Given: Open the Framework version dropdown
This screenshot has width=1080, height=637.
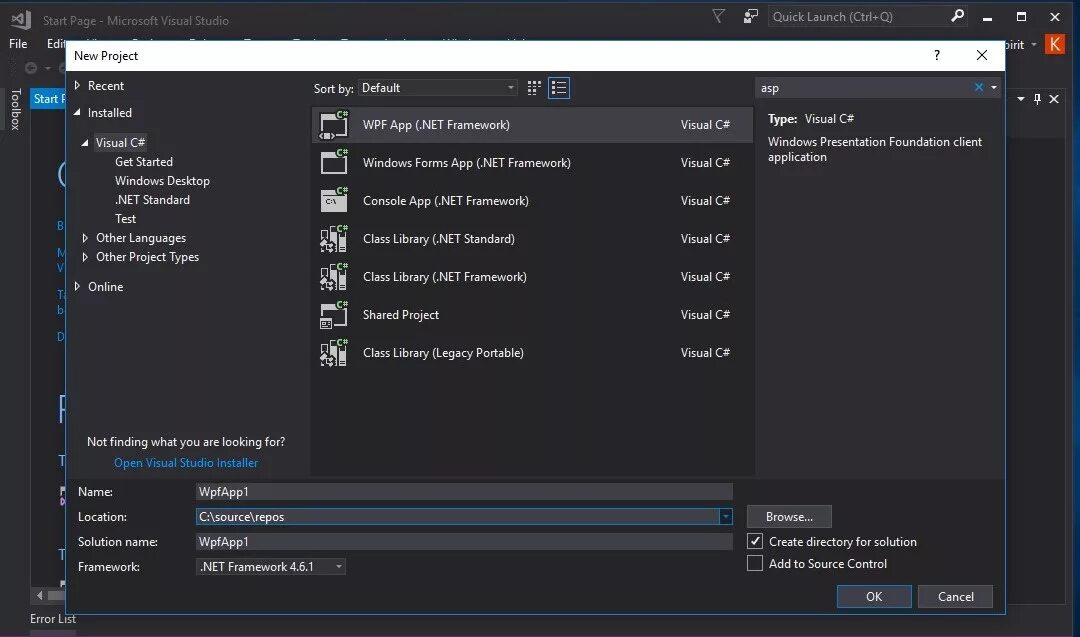Looking at the screenshot, I should click(x=271, y=567).
